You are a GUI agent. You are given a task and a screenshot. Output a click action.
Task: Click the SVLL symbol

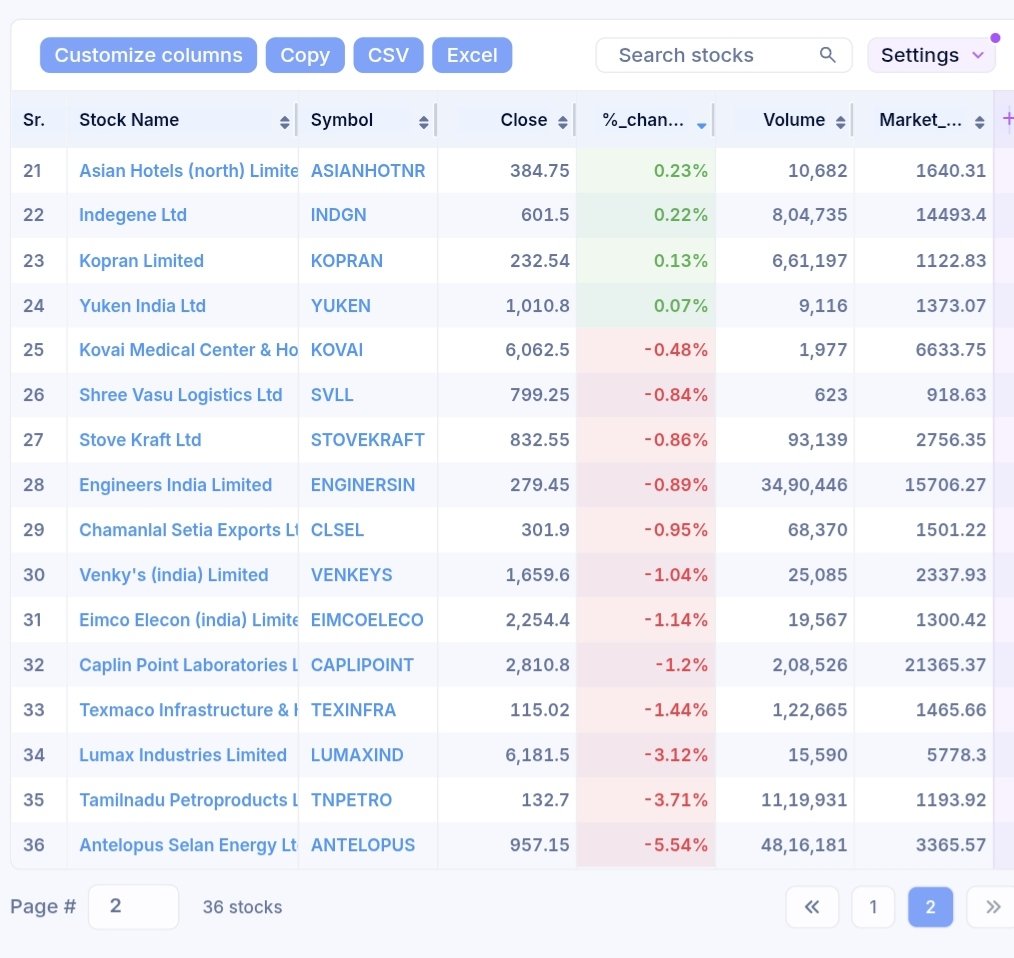coord(332,395)
